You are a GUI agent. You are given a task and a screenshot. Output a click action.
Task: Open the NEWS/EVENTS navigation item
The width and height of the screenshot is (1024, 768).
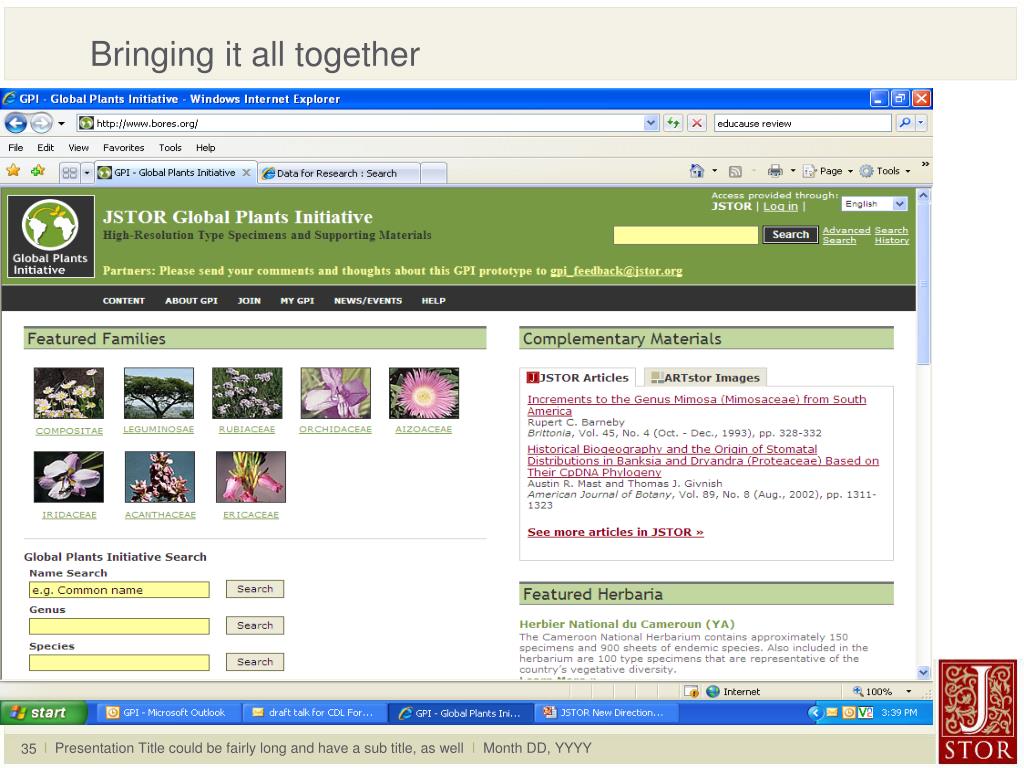click(x=368, y=300)
